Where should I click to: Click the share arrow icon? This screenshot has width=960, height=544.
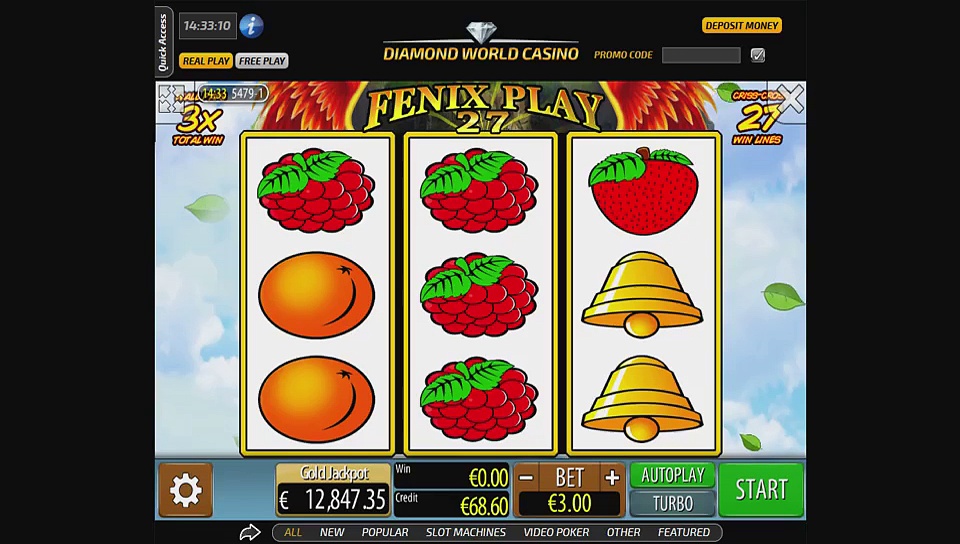coord(250,532)
